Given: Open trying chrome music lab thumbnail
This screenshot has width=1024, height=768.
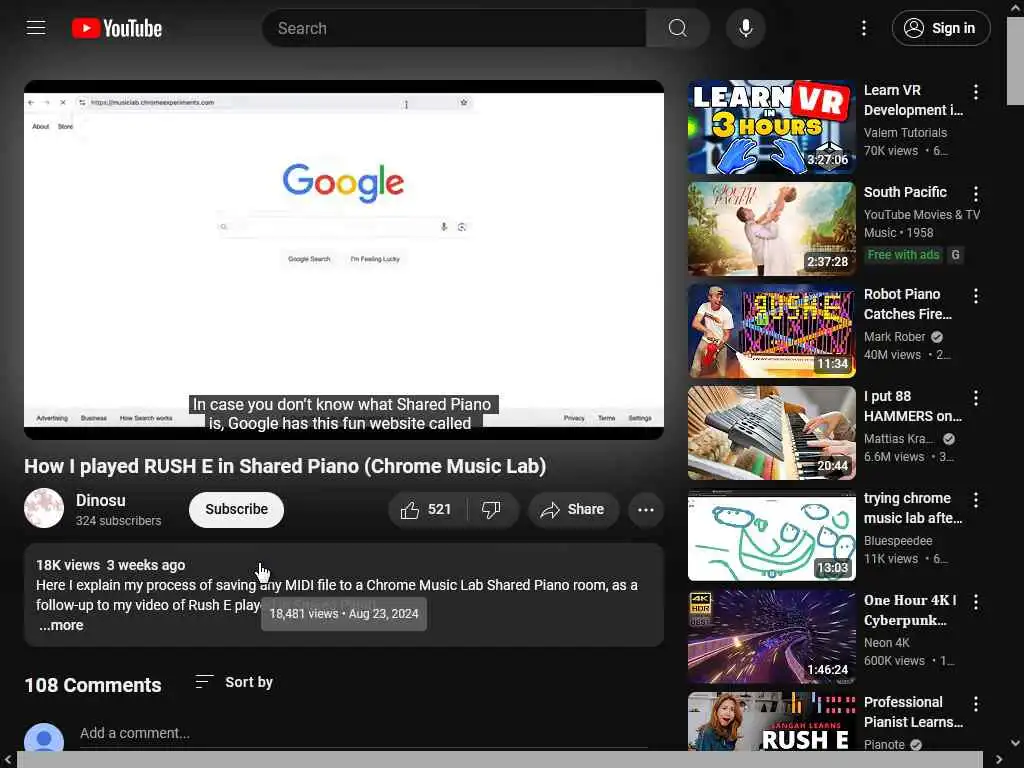Looking at the screenshot, I should pos(771,535).
